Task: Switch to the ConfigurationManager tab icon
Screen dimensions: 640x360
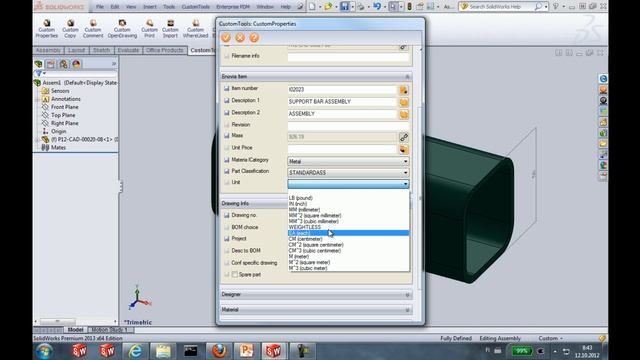Action: tap(63, 64)
